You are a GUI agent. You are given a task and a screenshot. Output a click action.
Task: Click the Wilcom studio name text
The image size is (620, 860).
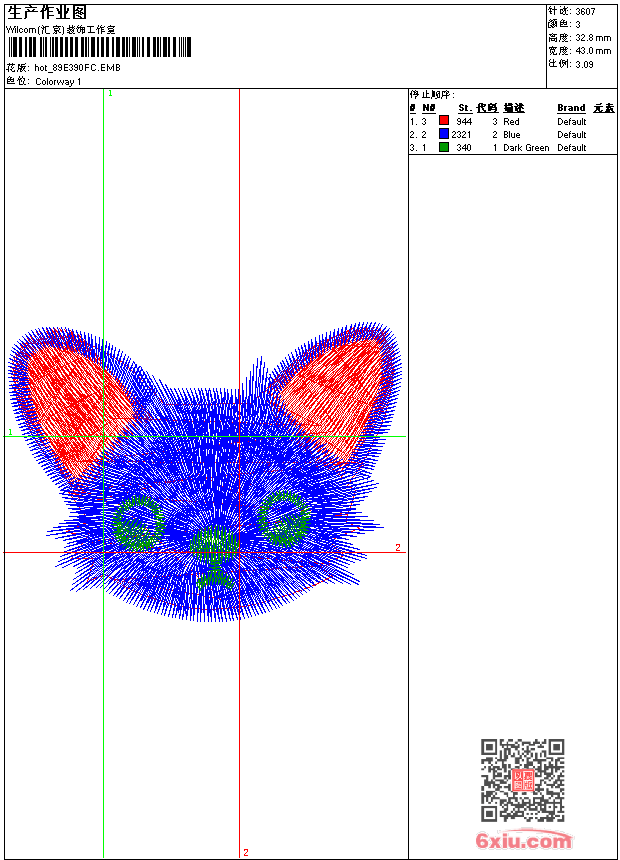[61, 30]
